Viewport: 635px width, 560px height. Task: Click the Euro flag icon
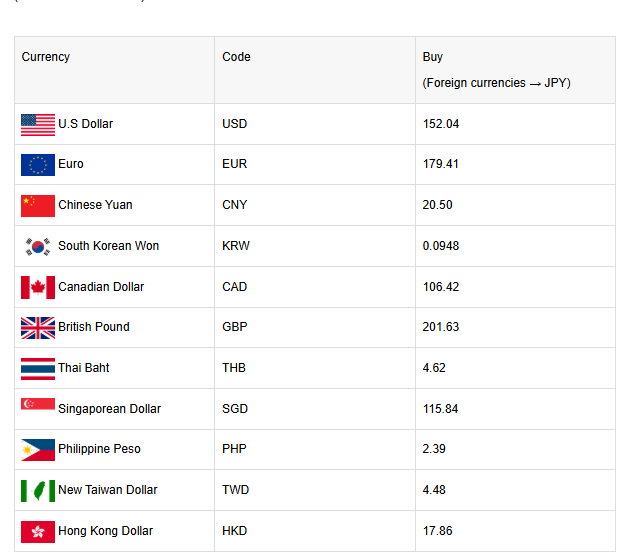click(x=38, y=165)
